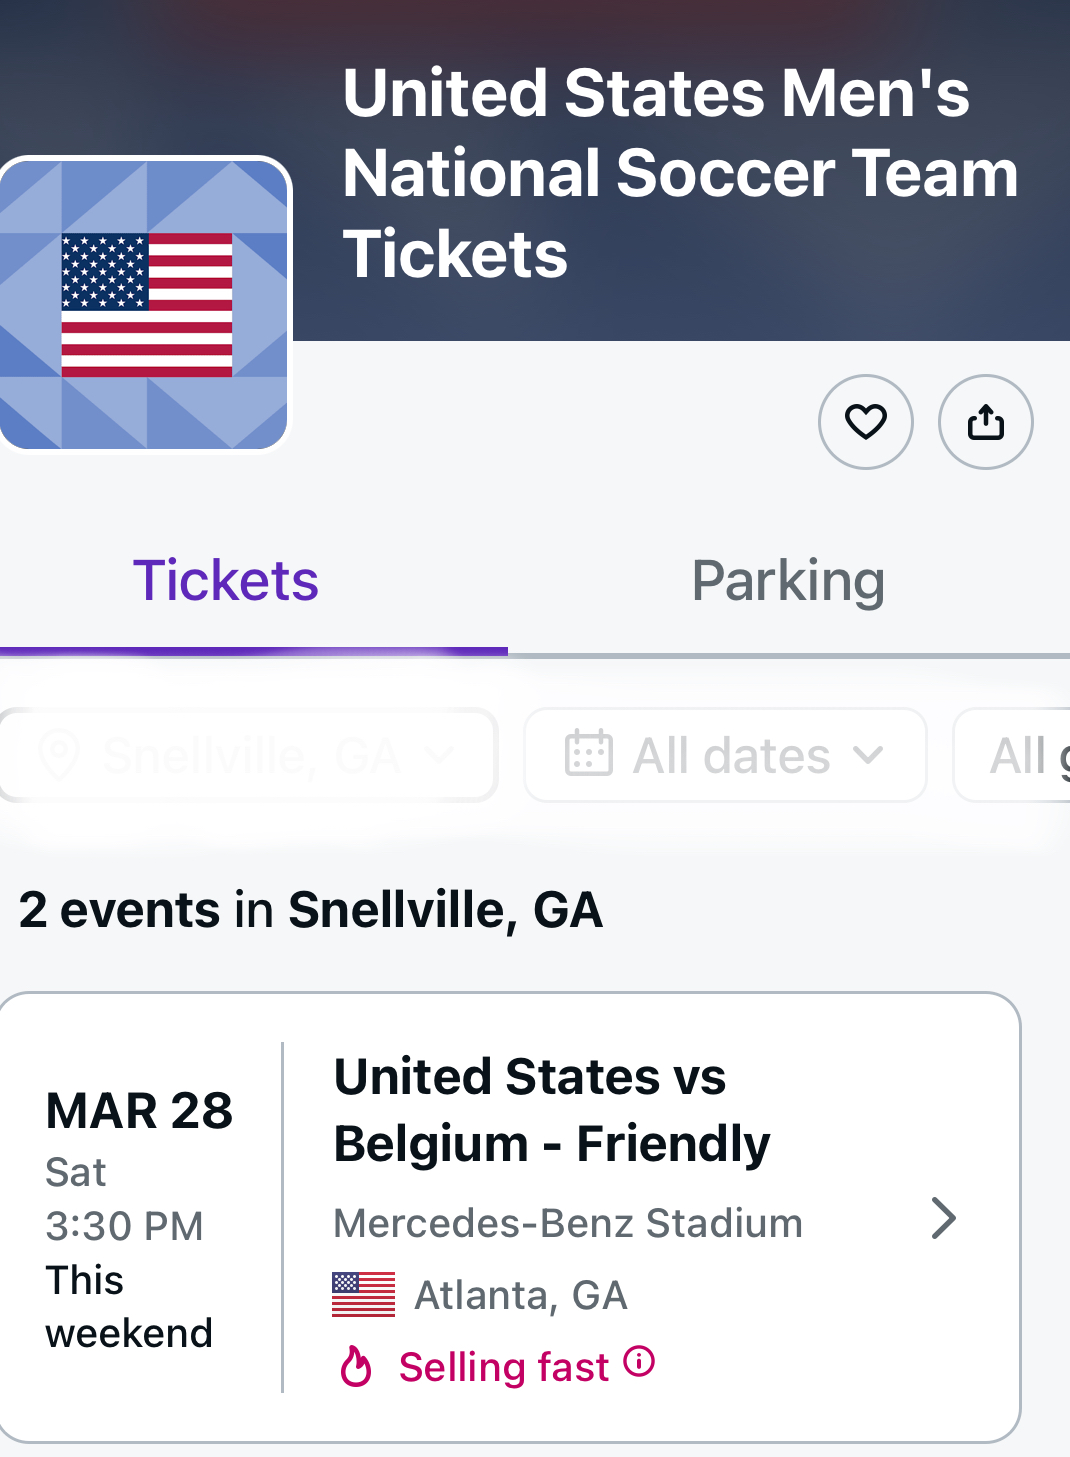1070x1457 pixels.
Task: Click the flame icon beside Selling fast
Action: click(356, 1366)
